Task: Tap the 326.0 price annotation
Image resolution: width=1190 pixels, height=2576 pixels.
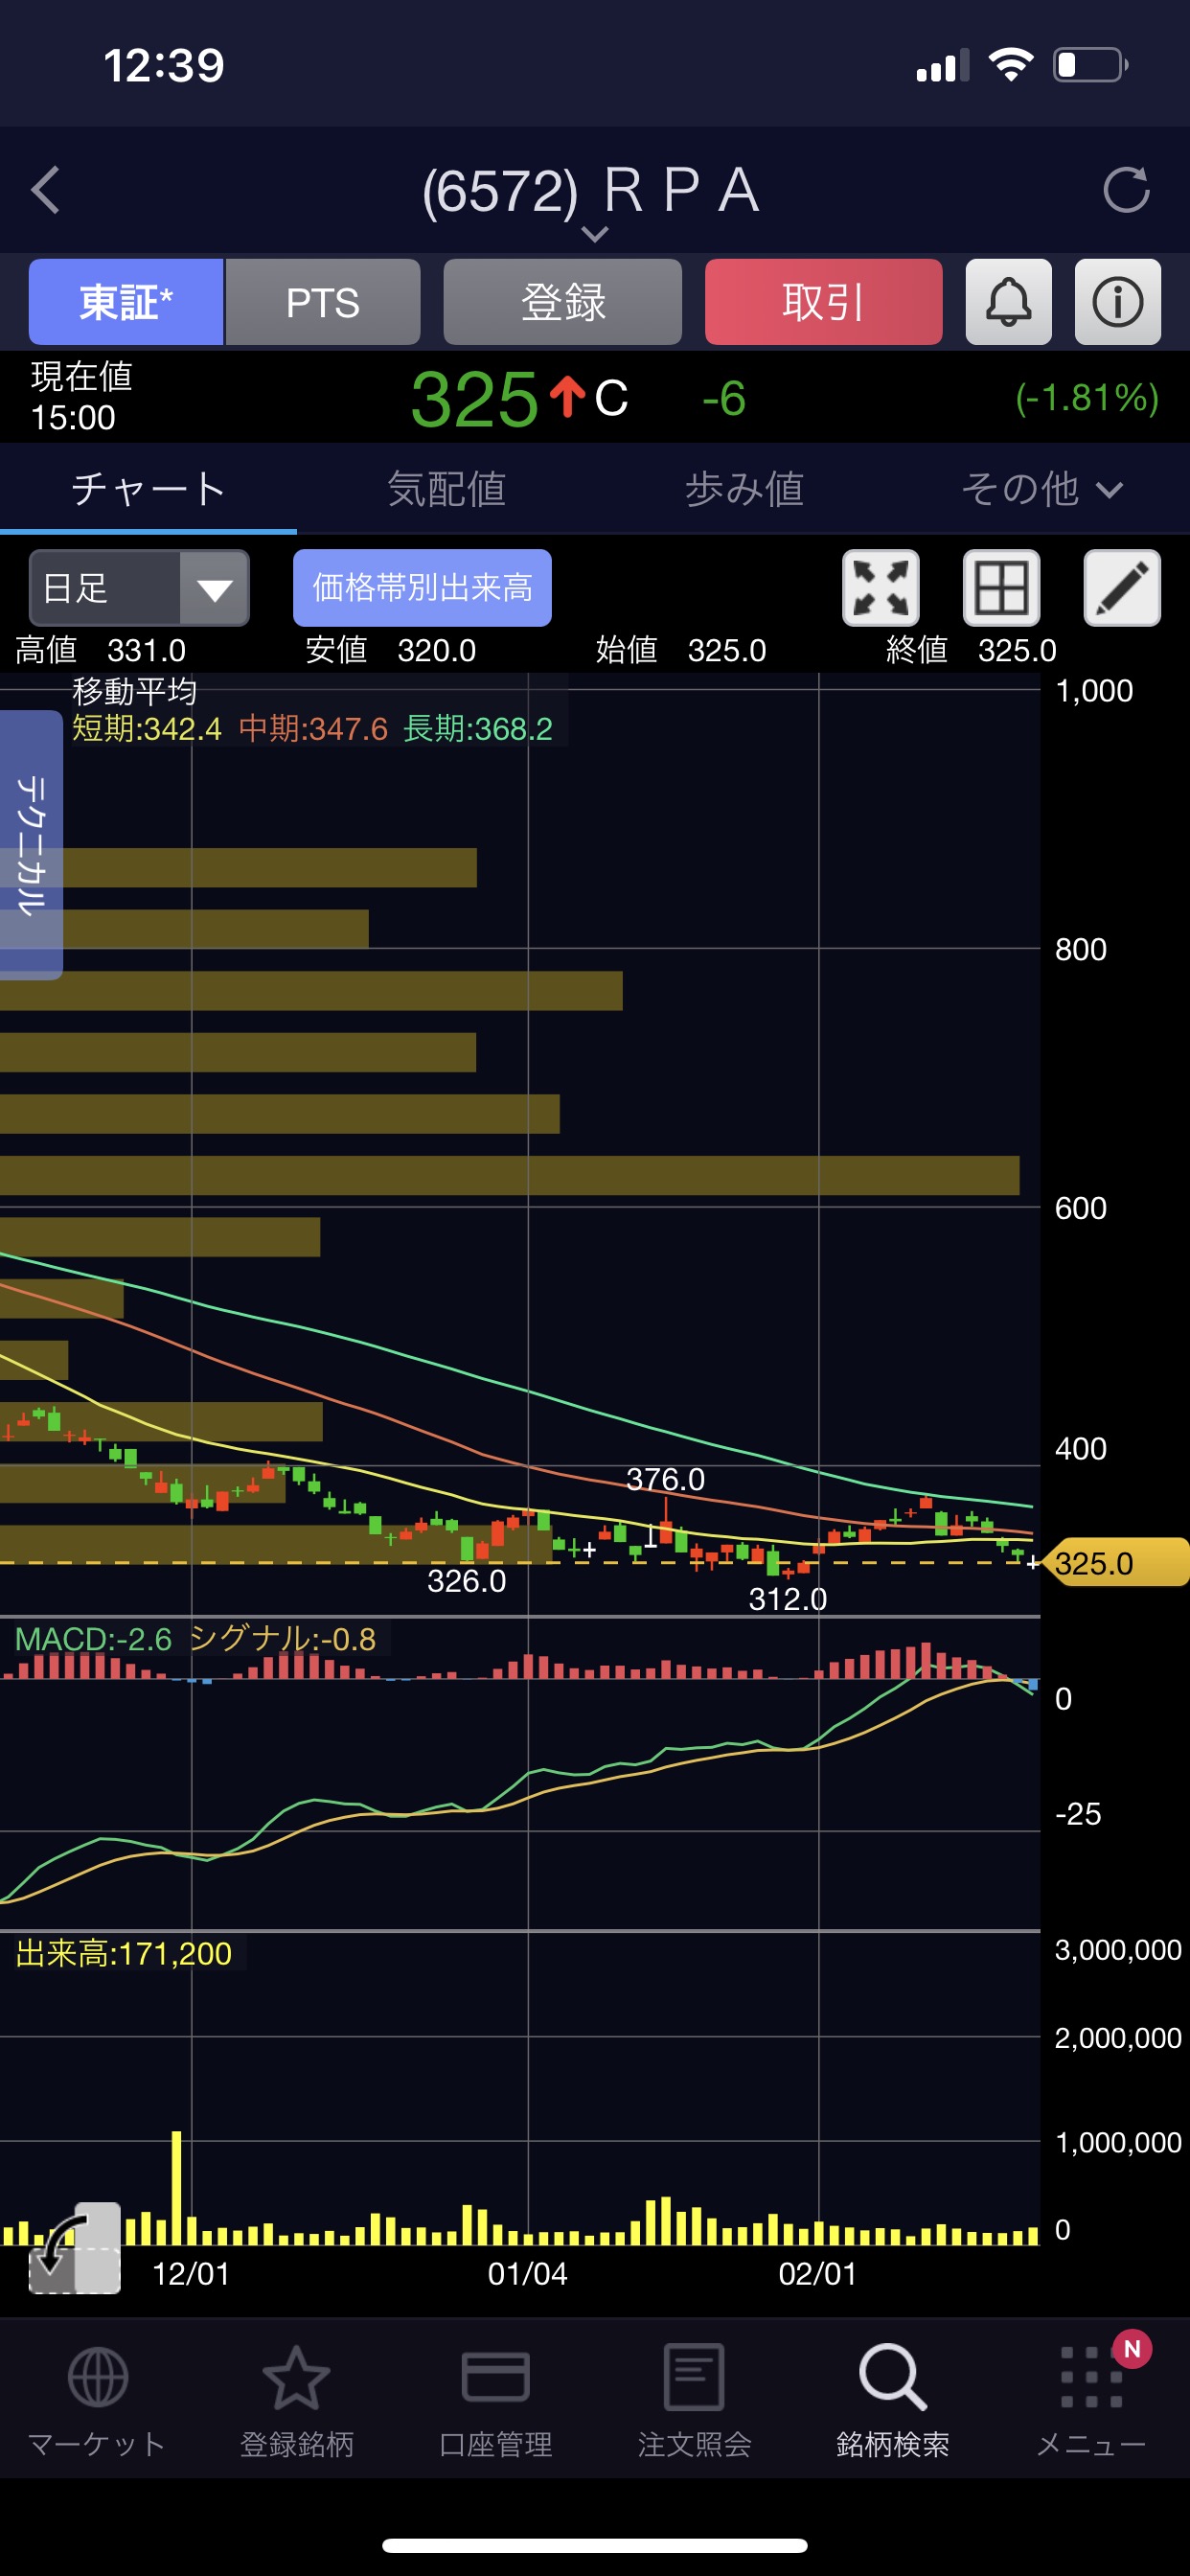Action: (466, 1581)
